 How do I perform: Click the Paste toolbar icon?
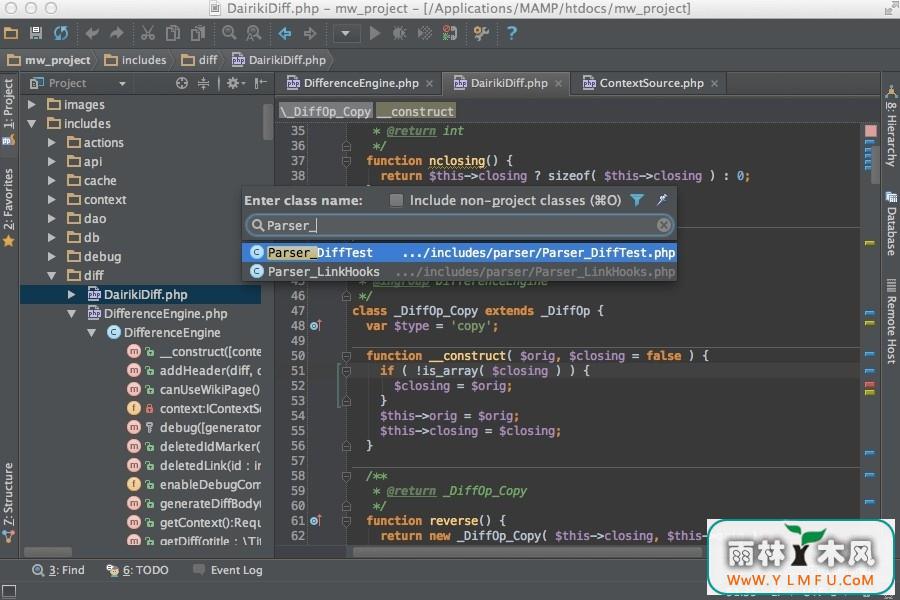pyautogui.click(x=197, y=33)
